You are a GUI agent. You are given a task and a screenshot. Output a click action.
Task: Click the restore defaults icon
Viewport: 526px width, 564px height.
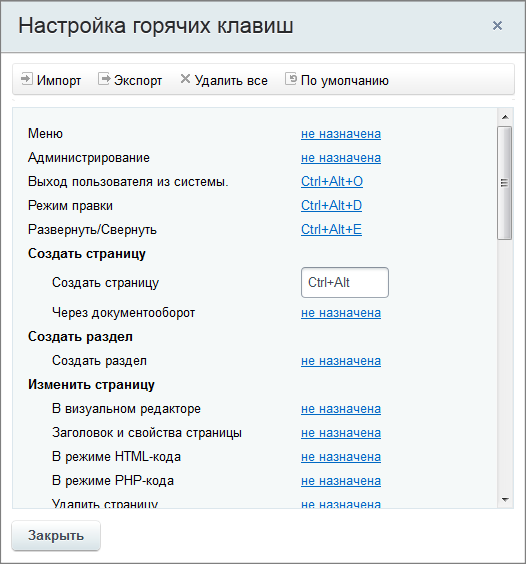pyautogui.click(x=291, y=79)
